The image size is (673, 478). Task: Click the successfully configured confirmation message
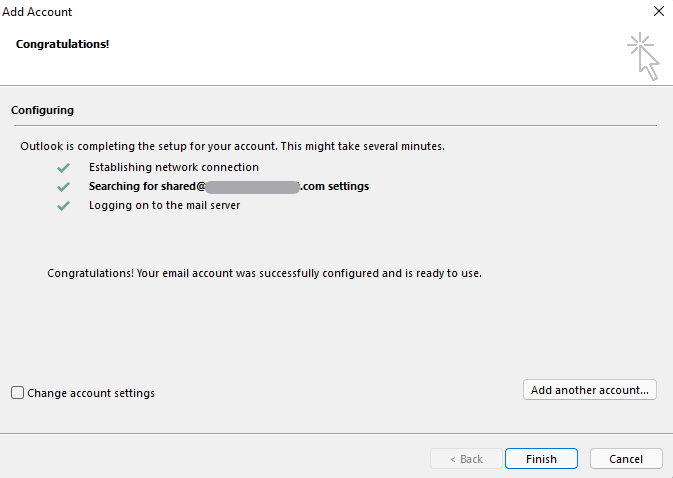(264, 273)
